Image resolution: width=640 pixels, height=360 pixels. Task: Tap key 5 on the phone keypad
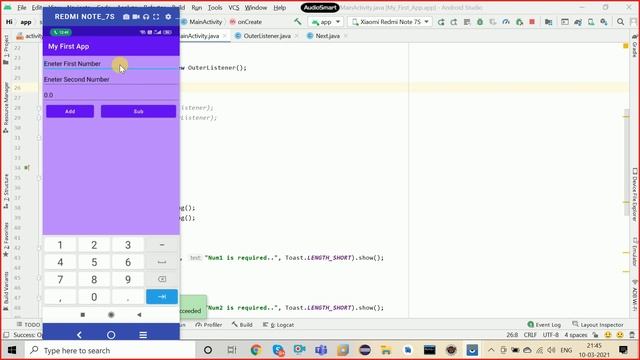94,262
